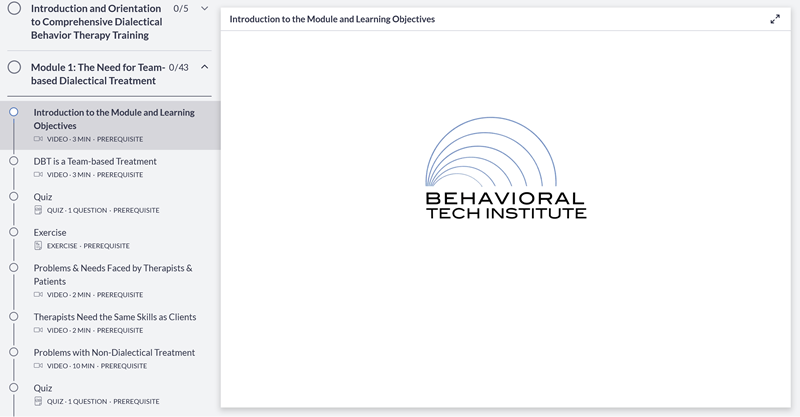This screenshot has height=417, width=800.
Task: Click the exercise icon under Exercise item
Action: click(38, 246)
